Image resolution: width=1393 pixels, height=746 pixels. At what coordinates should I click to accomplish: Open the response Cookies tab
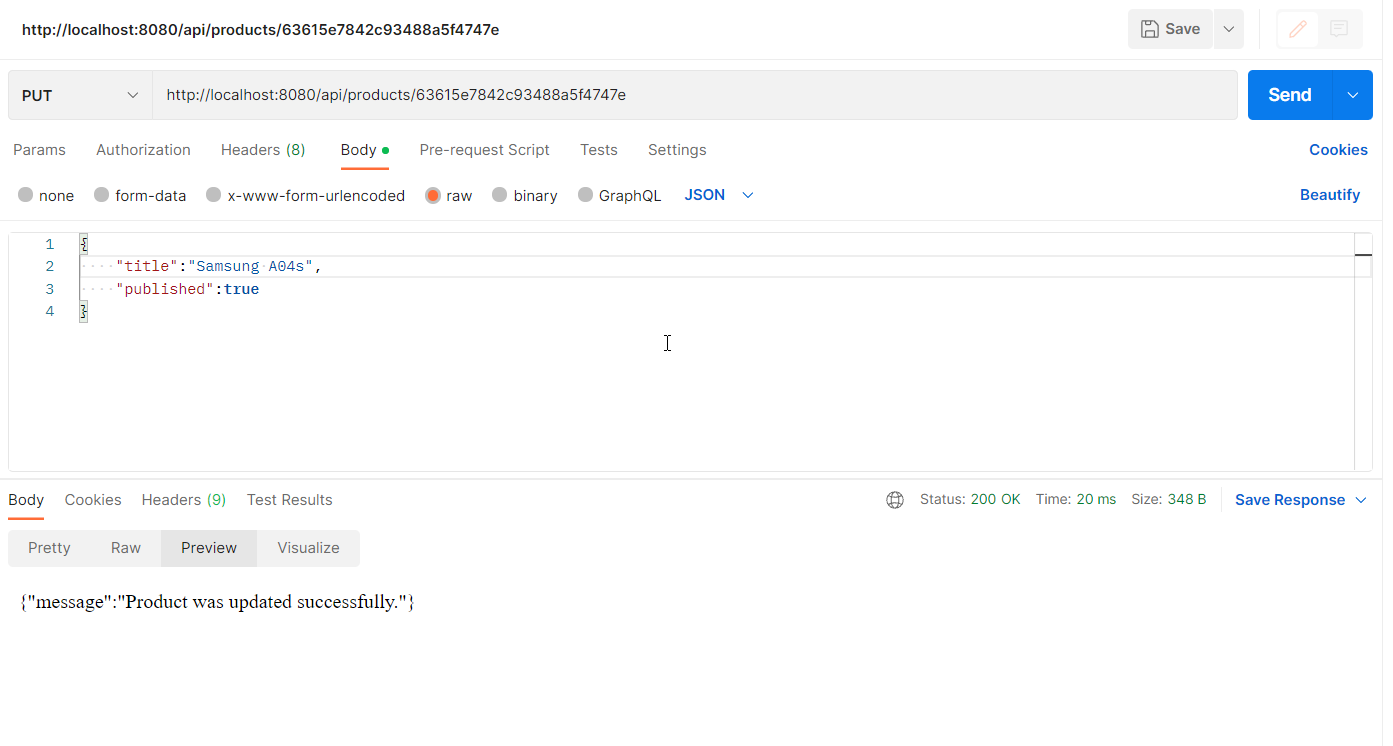[93, 500]
